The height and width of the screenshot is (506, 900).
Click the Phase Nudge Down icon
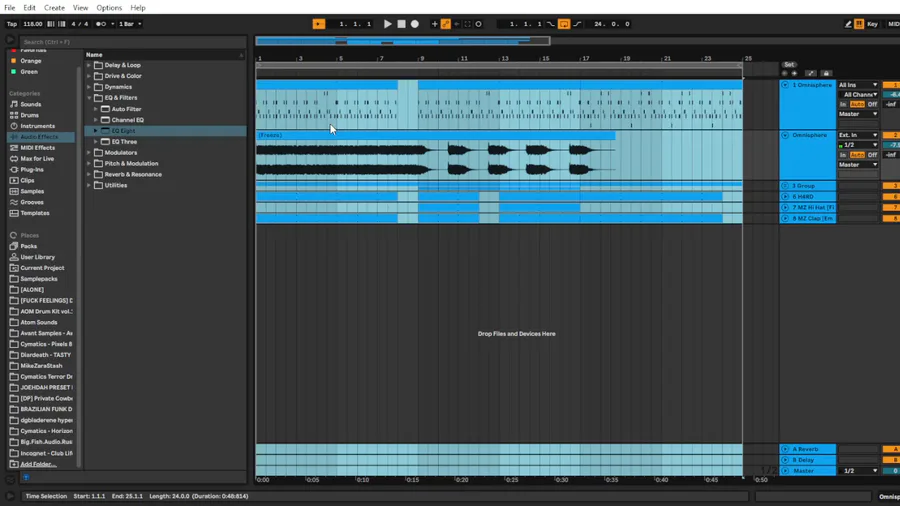pyautogui.click(x=51, y=24)
